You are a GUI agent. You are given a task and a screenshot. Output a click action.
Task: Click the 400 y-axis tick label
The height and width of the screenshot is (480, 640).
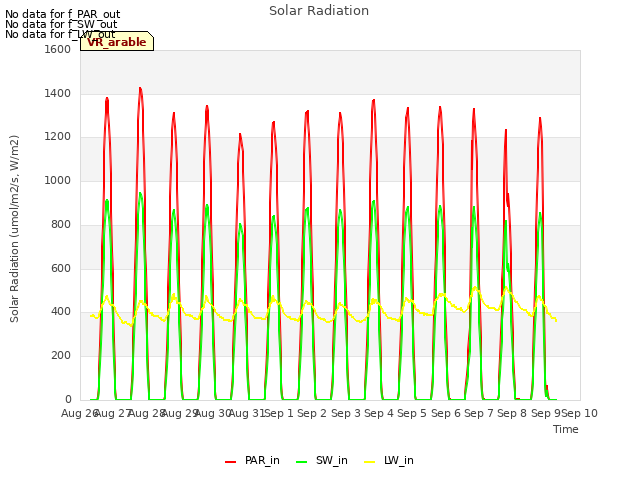(x=61, y=312)
